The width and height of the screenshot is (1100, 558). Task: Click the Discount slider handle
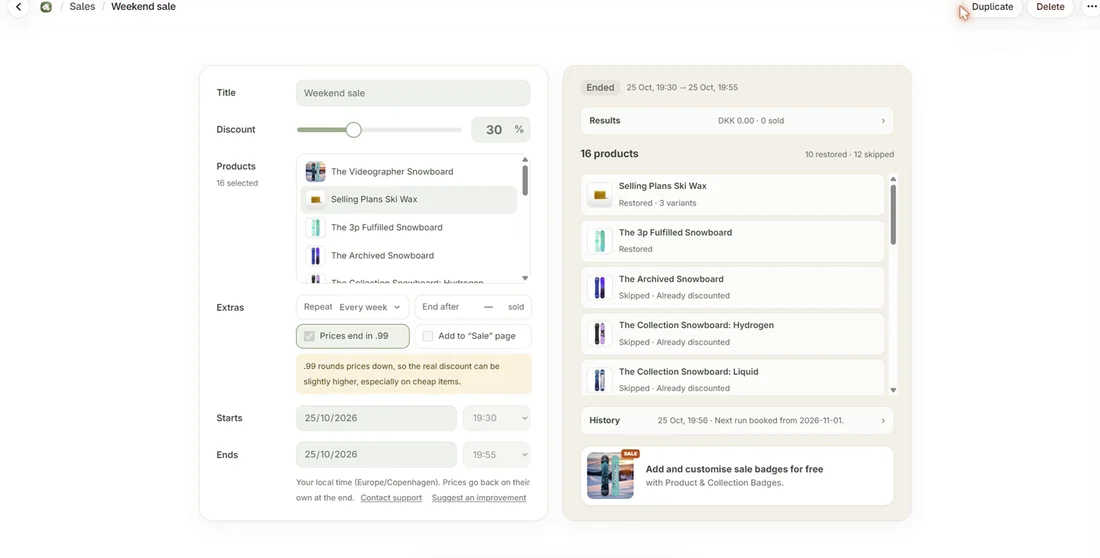click(354, 130)
